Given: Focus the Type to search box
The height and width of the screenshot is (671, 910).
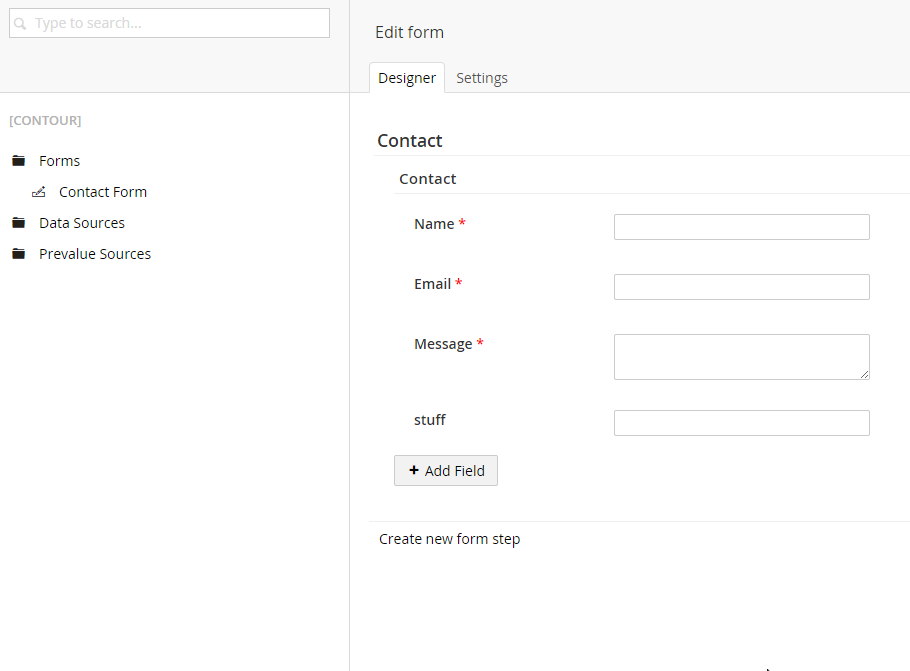Looking at the screenshot, I should click(x=169, y=23).
